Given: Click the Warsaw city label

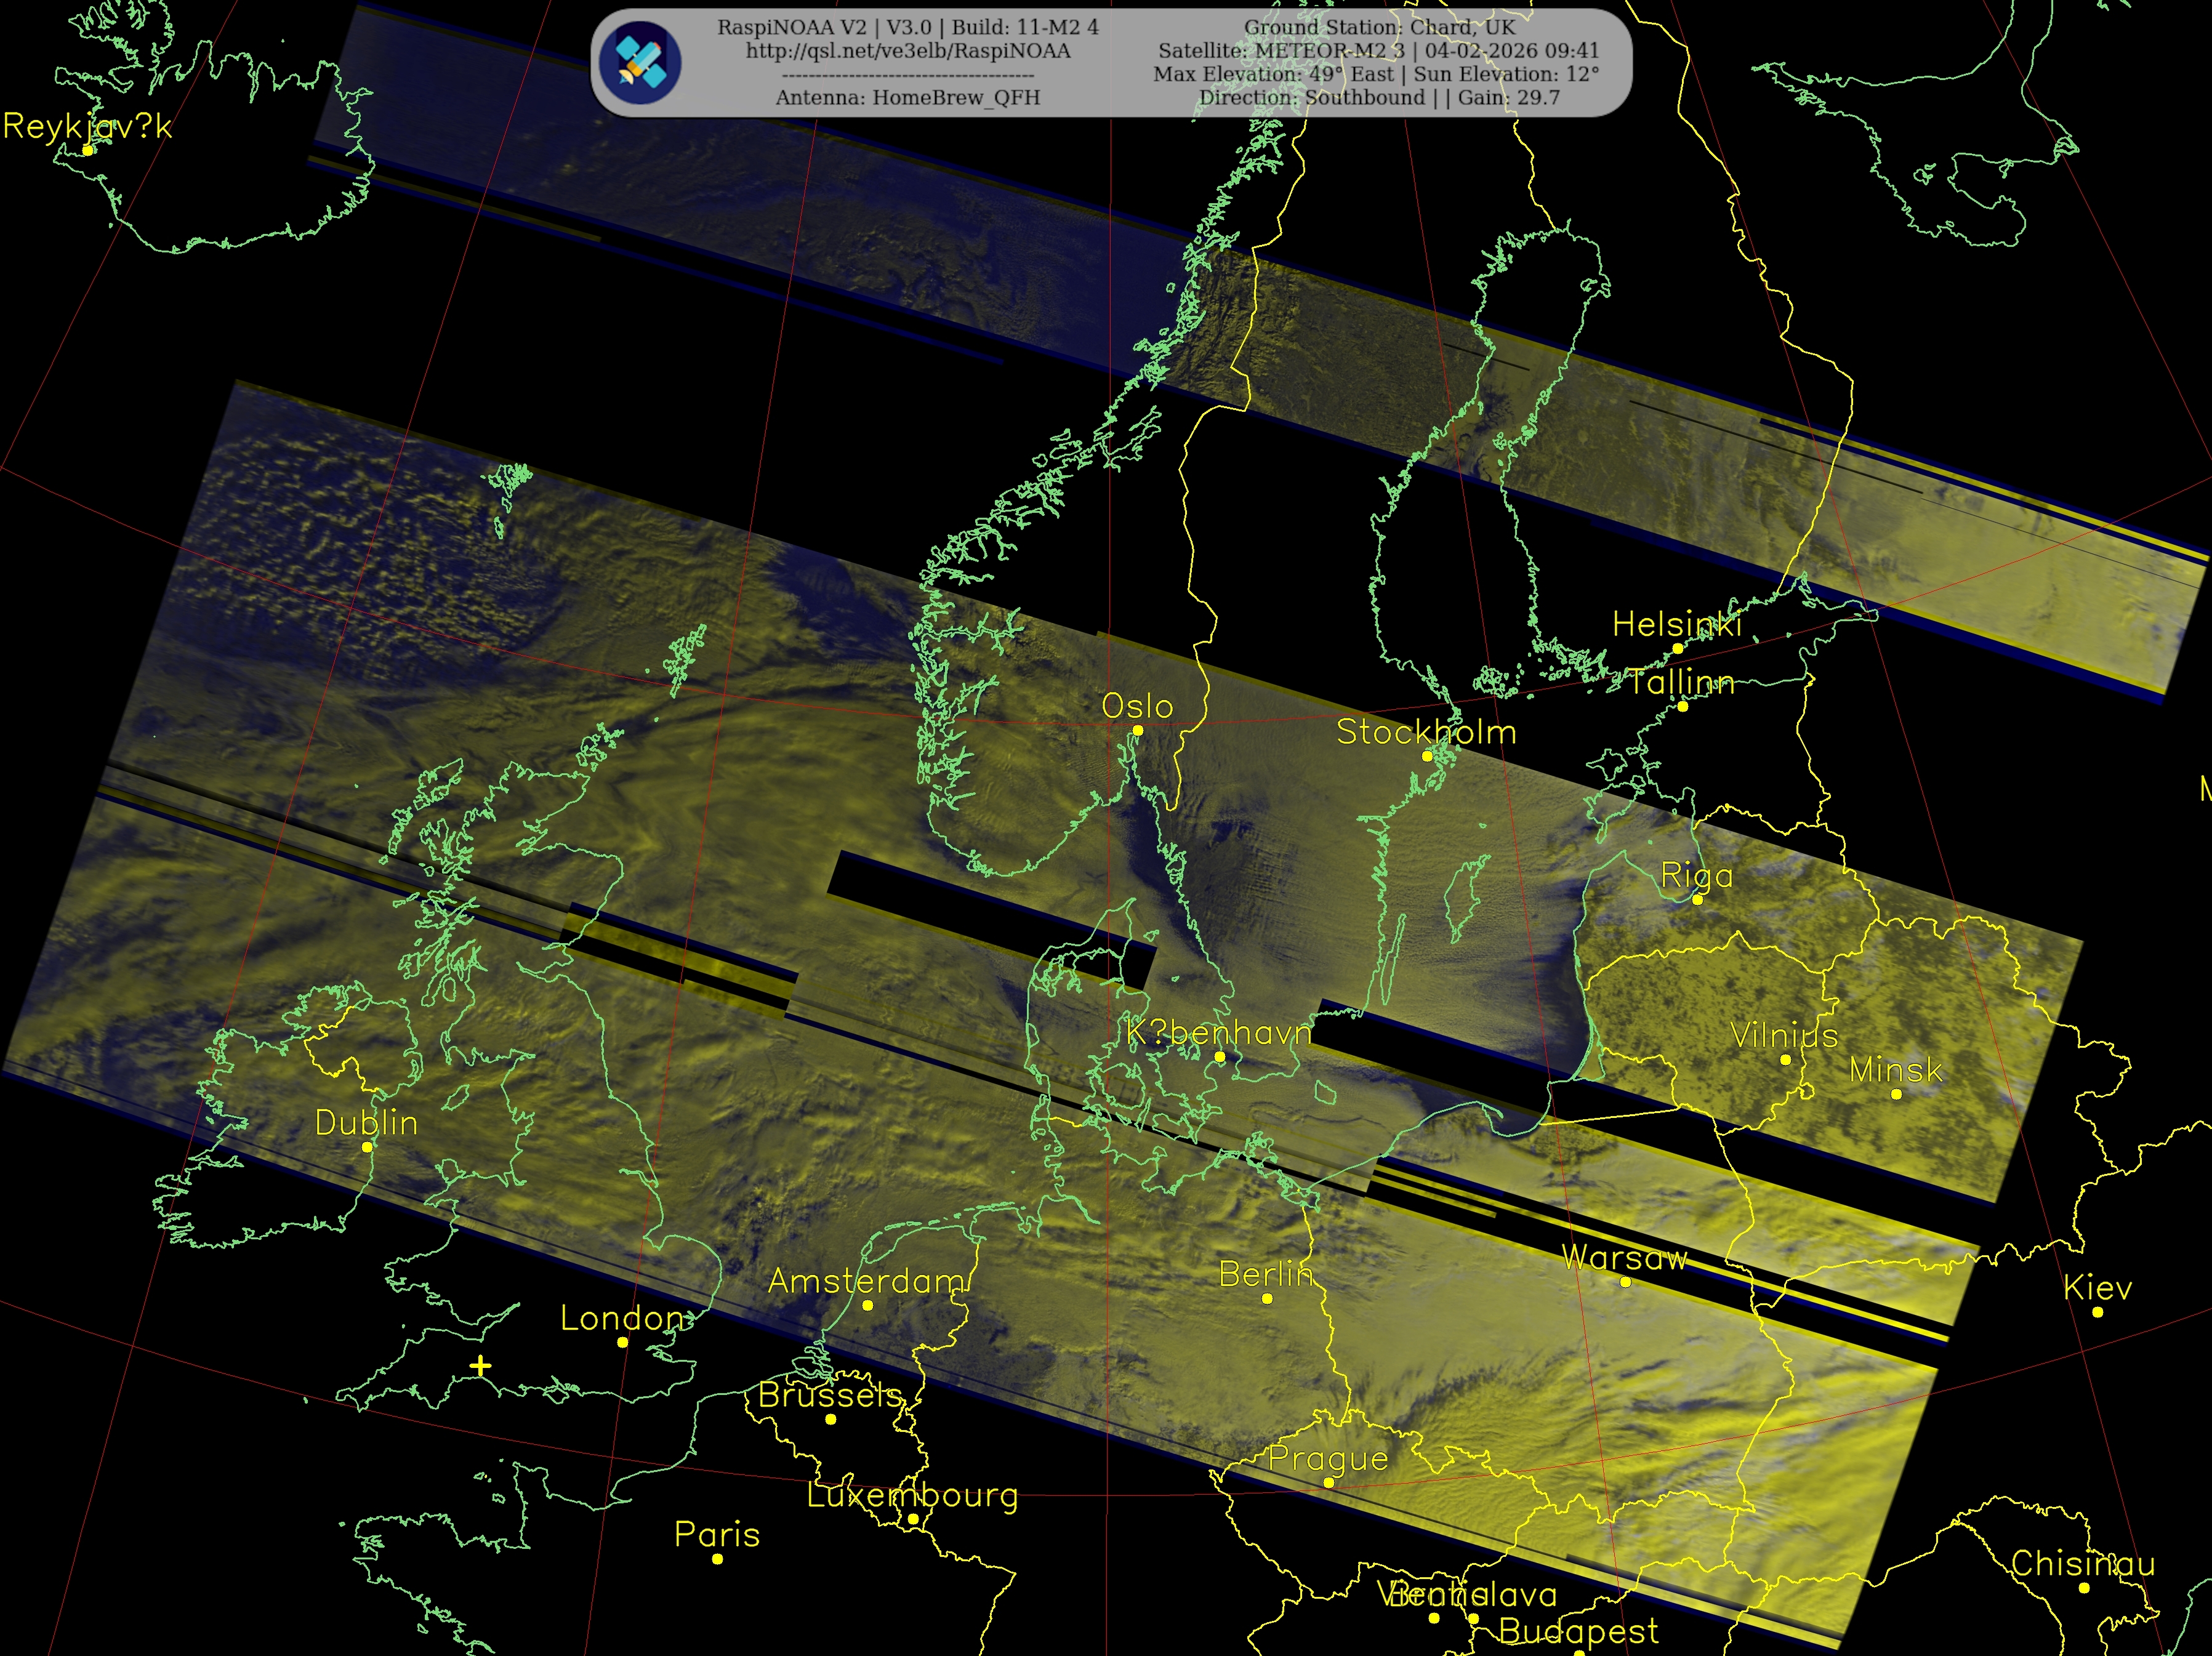Looking at the screenshot, I should pyautogui.click(x=1624, y=1258).
